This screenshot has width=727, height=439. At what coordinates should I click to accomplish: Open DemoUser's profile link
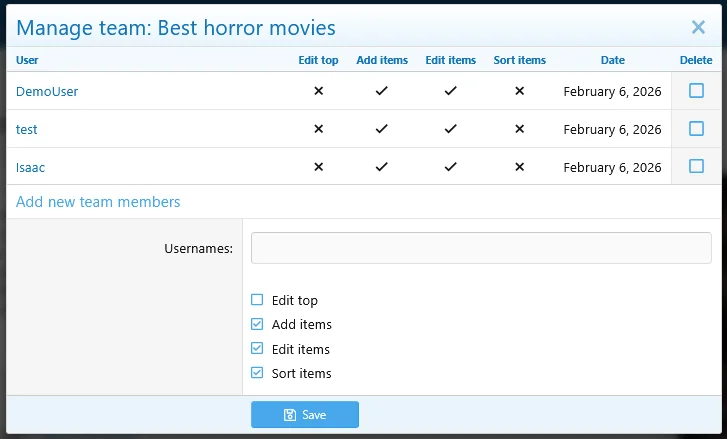click(47, 91)
